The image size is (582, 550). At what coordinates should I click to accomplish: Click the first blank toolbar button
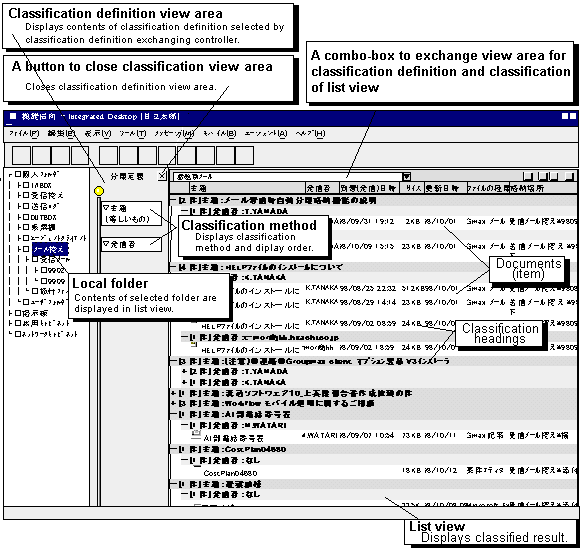(22, 155)
